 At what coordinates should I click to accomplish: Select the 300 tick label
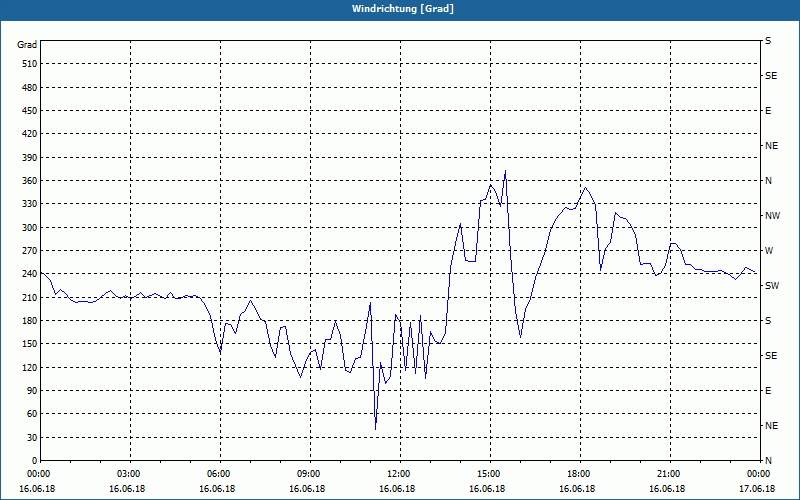click(x=30, y=228)
